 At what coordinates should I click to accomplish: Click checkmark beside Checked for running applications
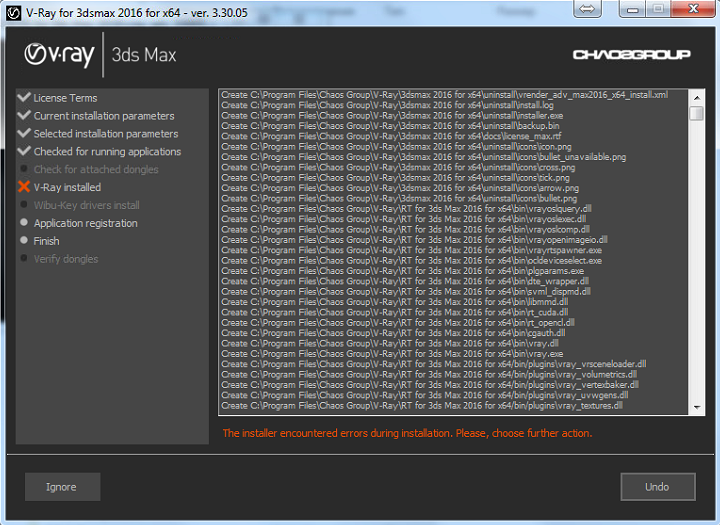point(24,151)
